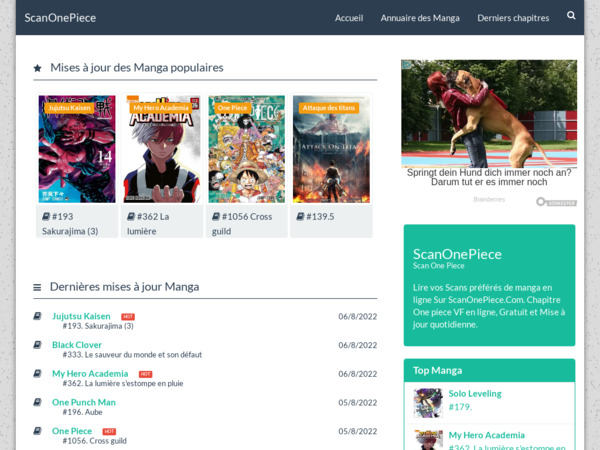Open My Hero Academia in latest updates list

(x=90, y=373)
